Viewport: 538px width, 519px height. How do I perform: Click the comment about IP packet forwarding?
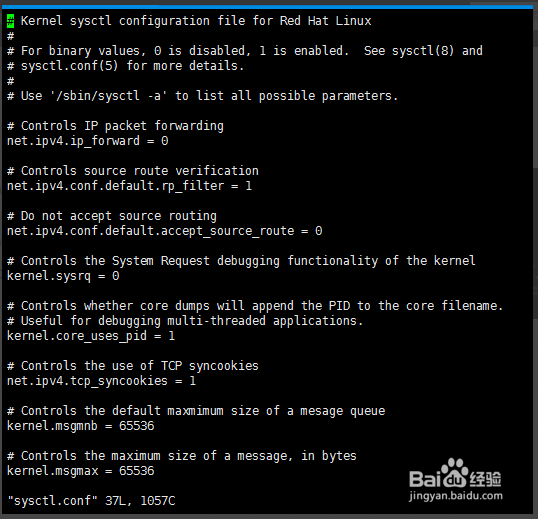click(x=115, y=126)
